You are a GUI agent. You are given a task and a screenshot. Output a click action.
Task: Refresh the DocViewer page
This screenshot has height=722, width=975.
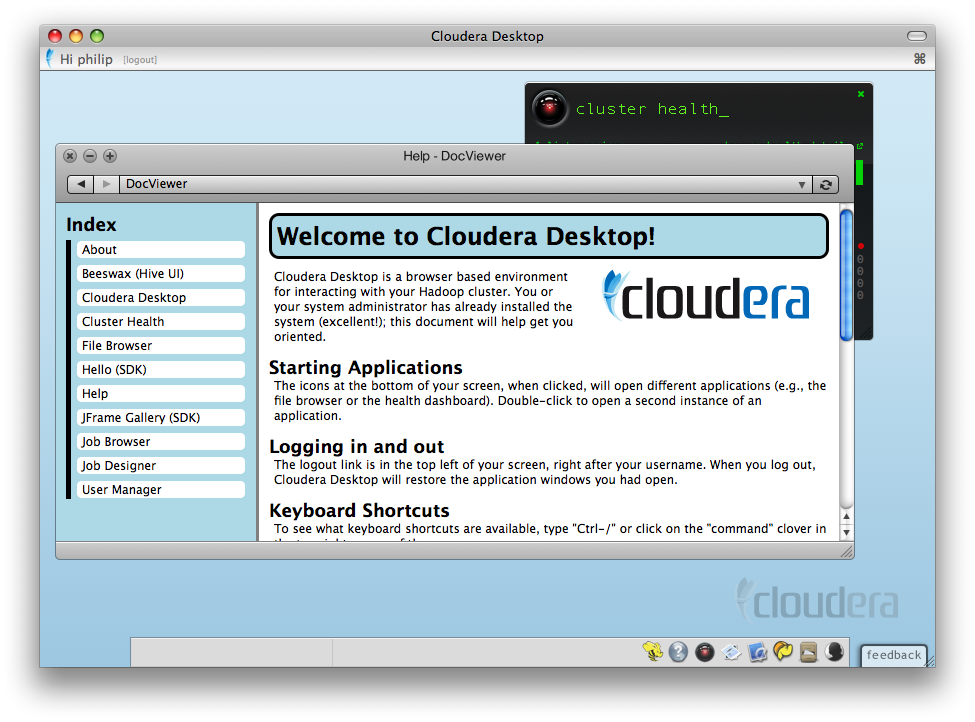tap(826, 184)
